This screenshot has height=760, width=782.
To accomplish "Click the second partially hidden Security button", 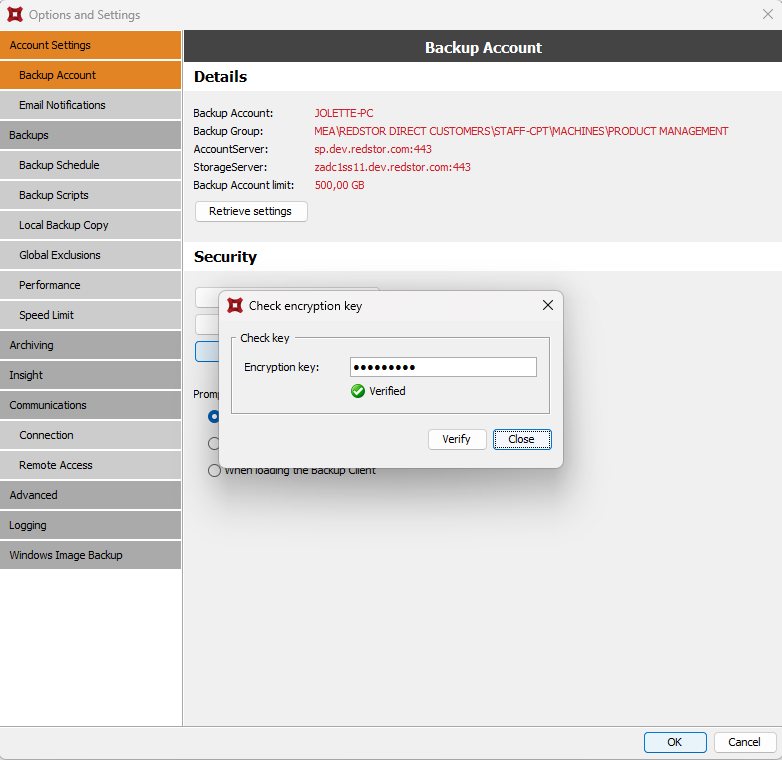I will tap(207, 324).
